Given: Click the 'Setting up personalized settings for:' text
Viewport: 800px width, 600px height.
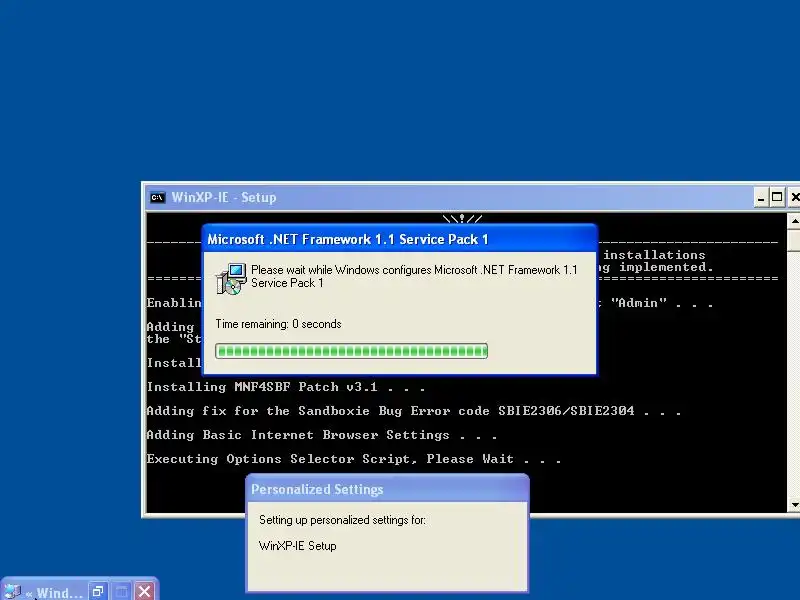Looking at the screenshot, I should [x=342, y=520].
